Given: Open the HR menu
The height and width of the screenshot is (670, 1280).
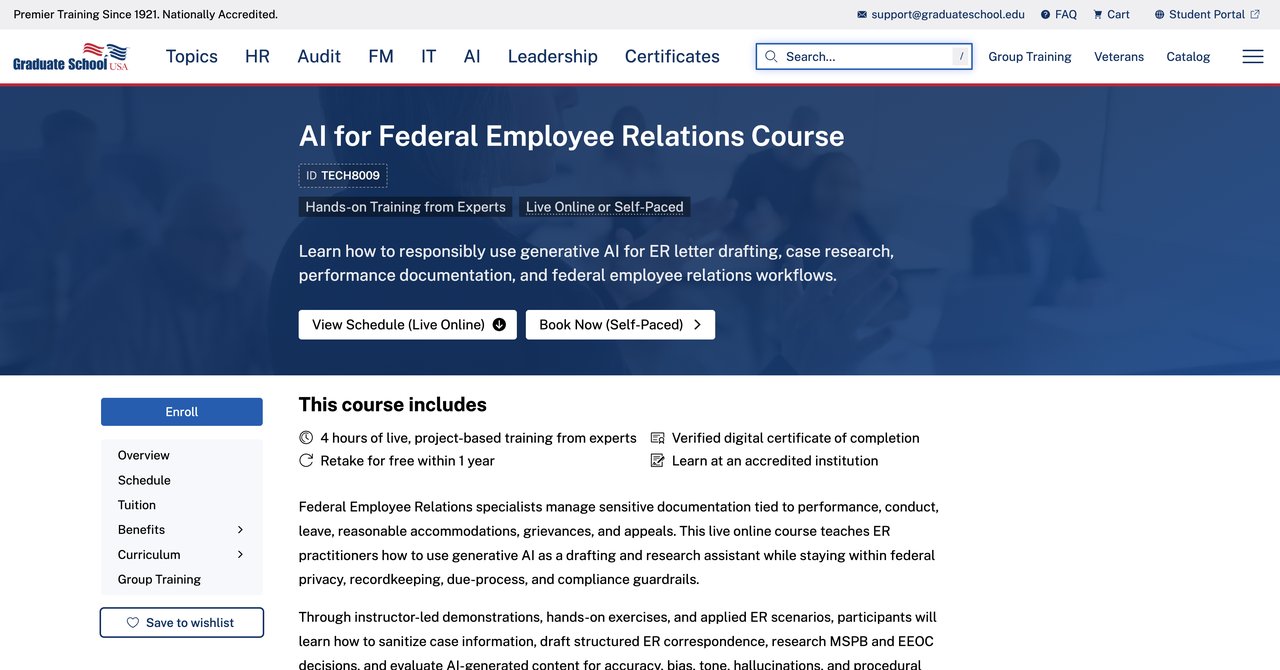Looking at the screenshot, I should (257, 56).
